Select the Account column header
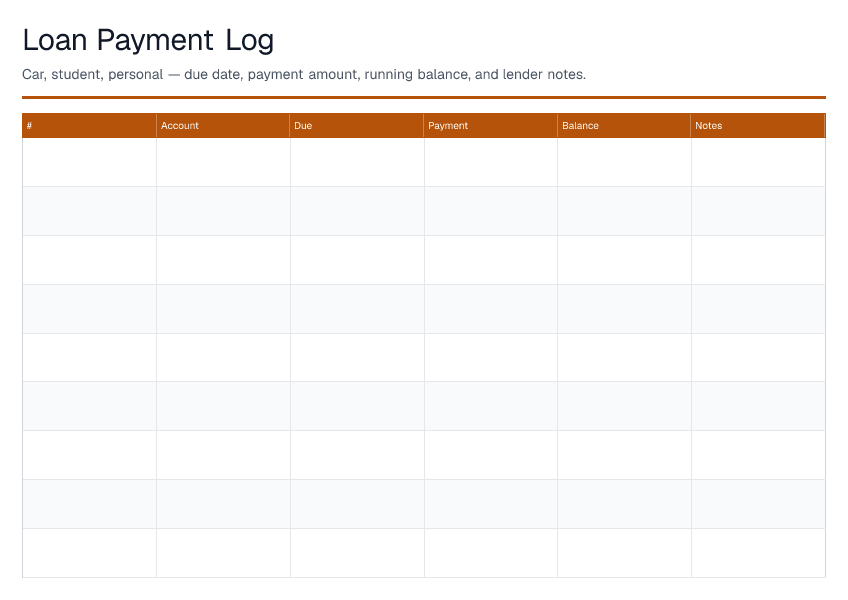This screenshot has height=600, width=848. pos(223,126)
